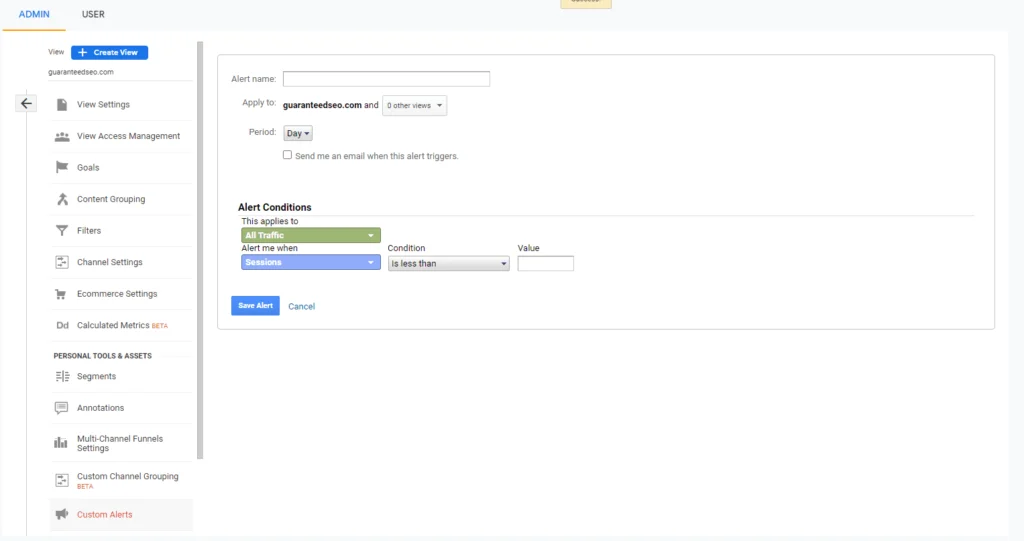This screenshot has width=1024, height=541.
Task: Click the Goals flag icon
Action: pos(62,168)
